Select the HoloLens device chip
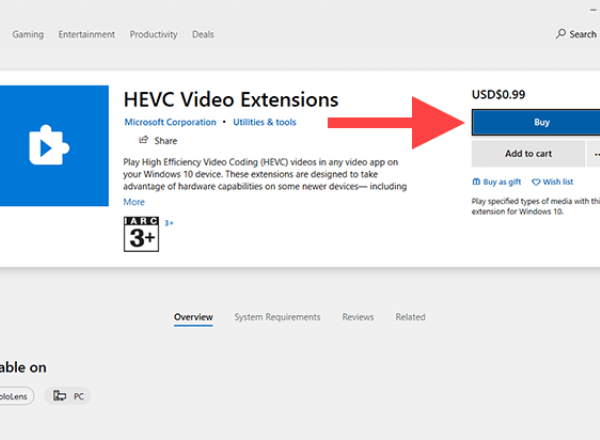The height and width of the screenshot is (440, 600). tap(16, 396)
